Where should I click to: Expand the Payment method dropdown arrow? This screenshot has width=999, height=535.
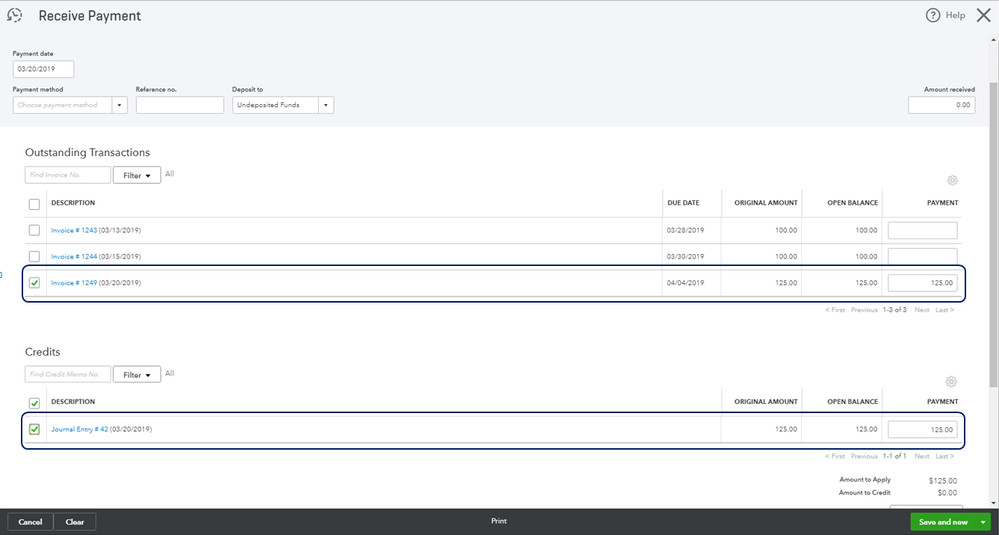[119, 105]
